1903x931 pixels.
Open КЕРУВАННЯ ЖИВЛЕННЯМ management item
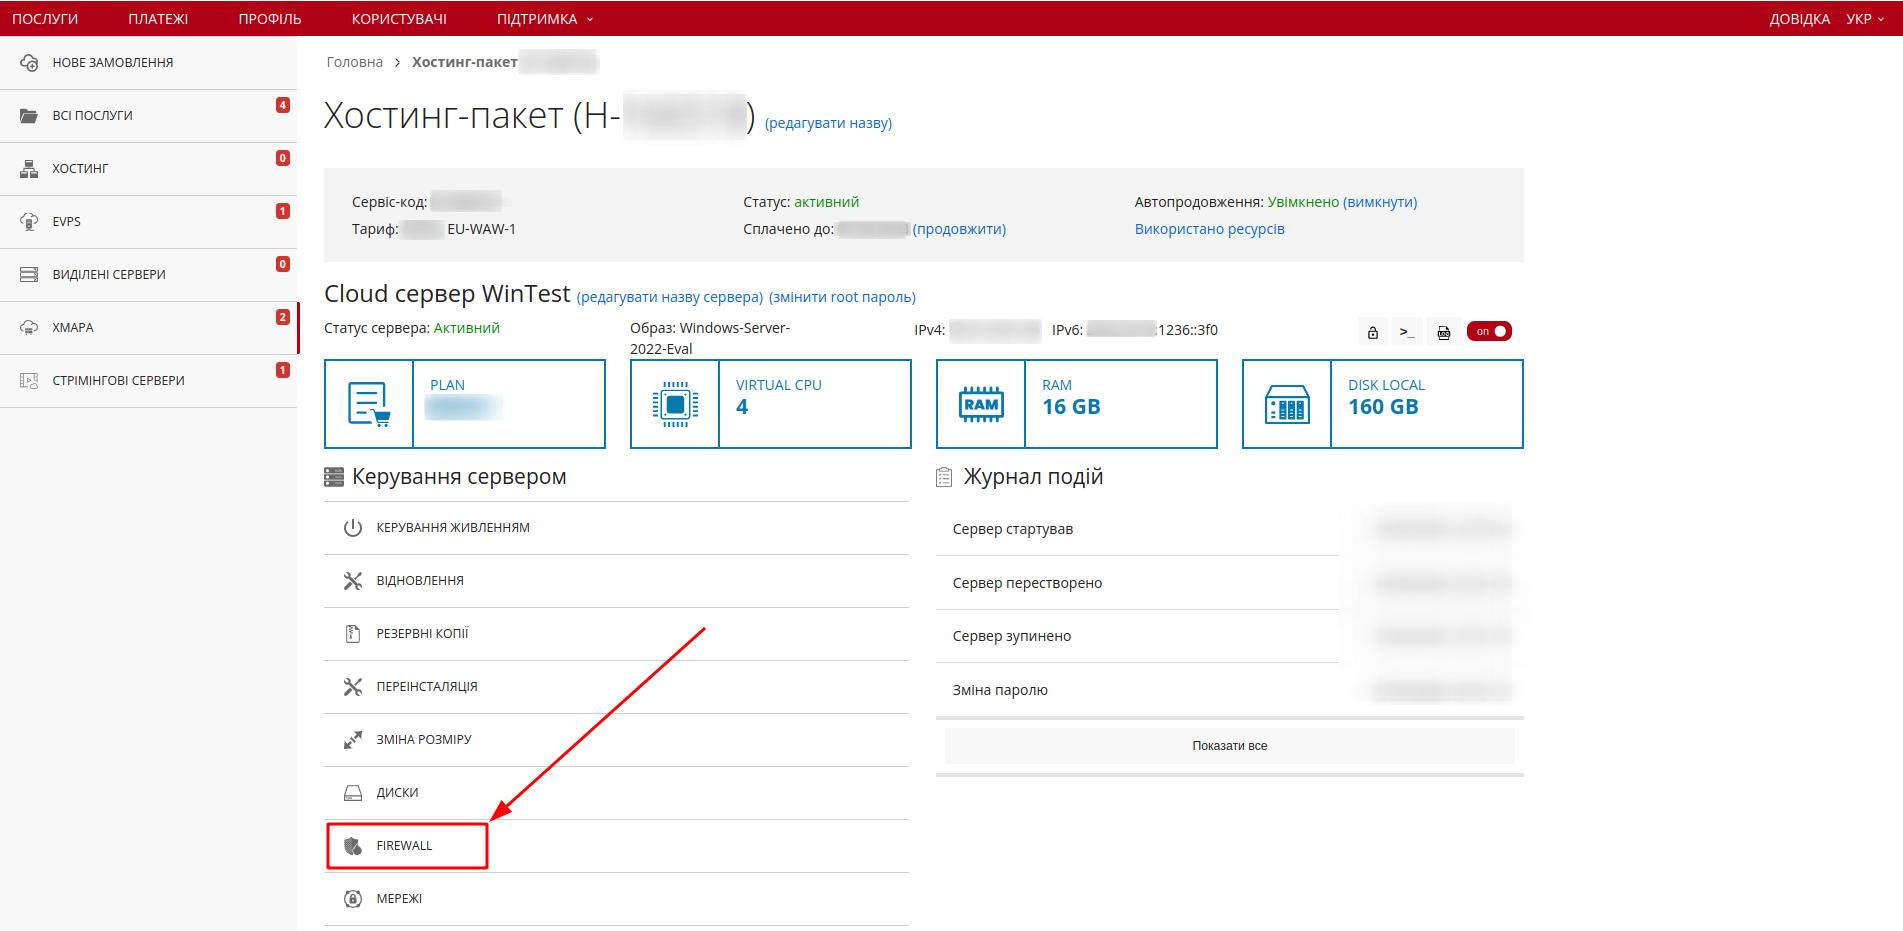pos(616,528)
